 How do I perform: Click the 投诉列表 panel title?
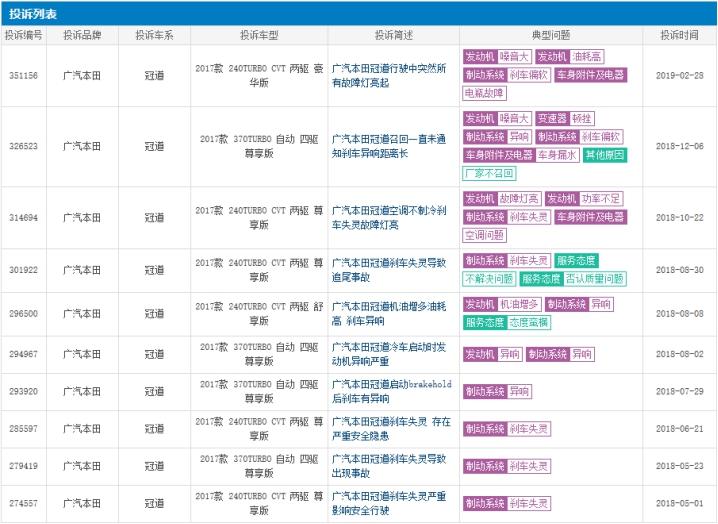click(x=33, y=14)
